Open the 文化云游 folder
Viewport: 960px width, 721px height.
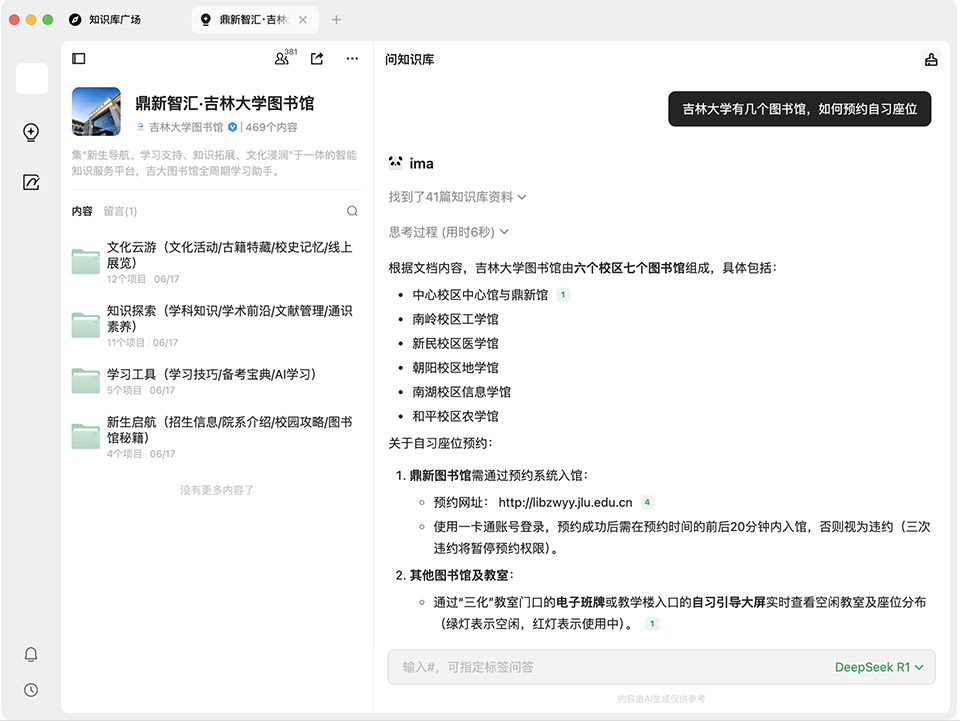(229, 255)
